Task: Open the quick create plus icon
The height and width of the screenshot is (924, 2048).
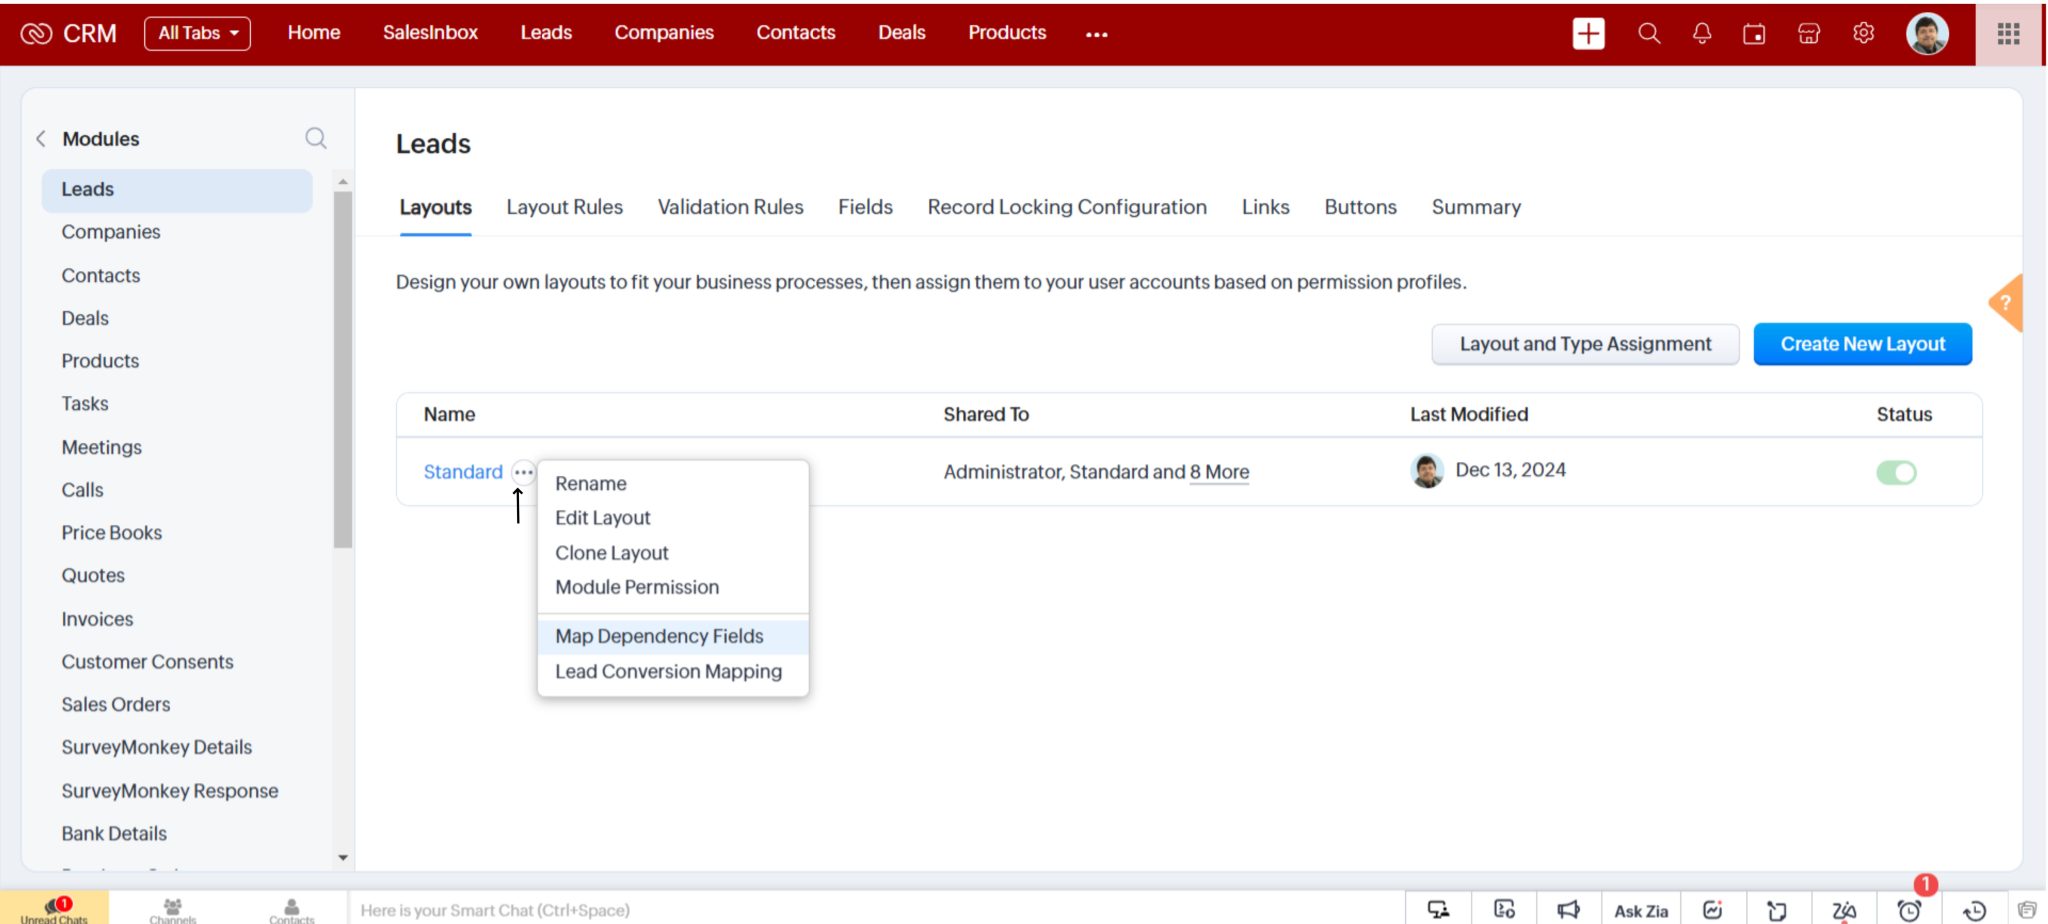Action: (x=1588, y=33)
